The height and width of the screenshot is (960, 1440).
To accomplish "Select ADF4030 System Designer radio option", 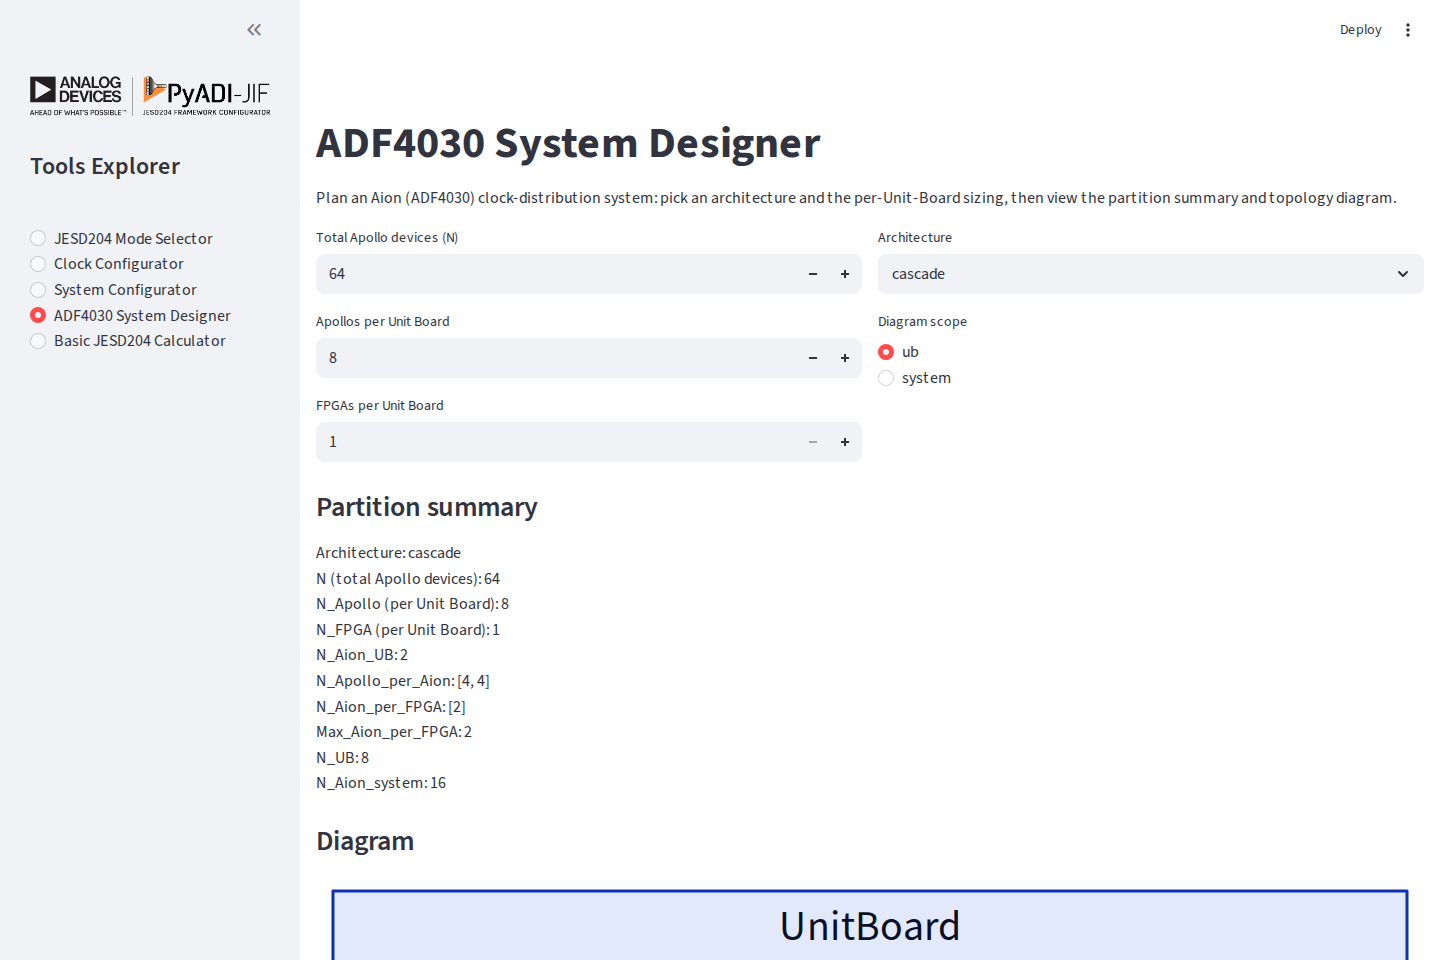I will [130, 315].
